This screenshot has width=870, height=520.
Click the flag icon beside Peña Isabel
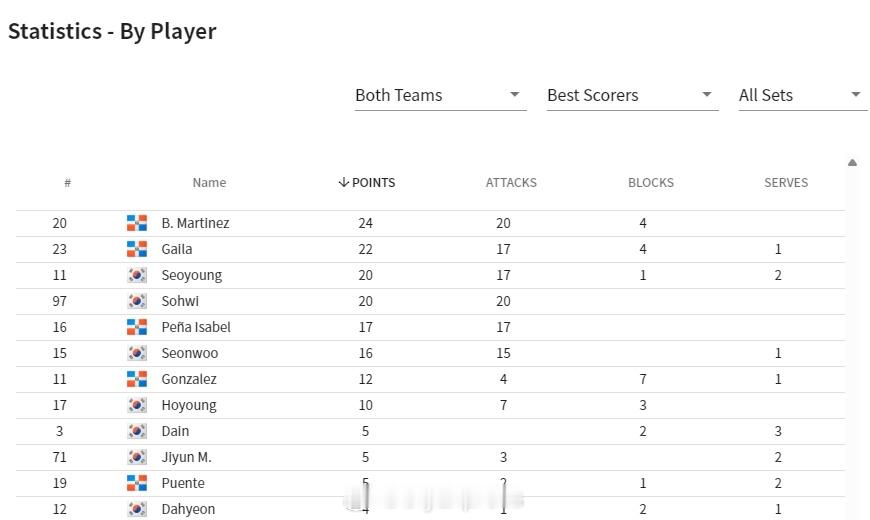[136, 327]
